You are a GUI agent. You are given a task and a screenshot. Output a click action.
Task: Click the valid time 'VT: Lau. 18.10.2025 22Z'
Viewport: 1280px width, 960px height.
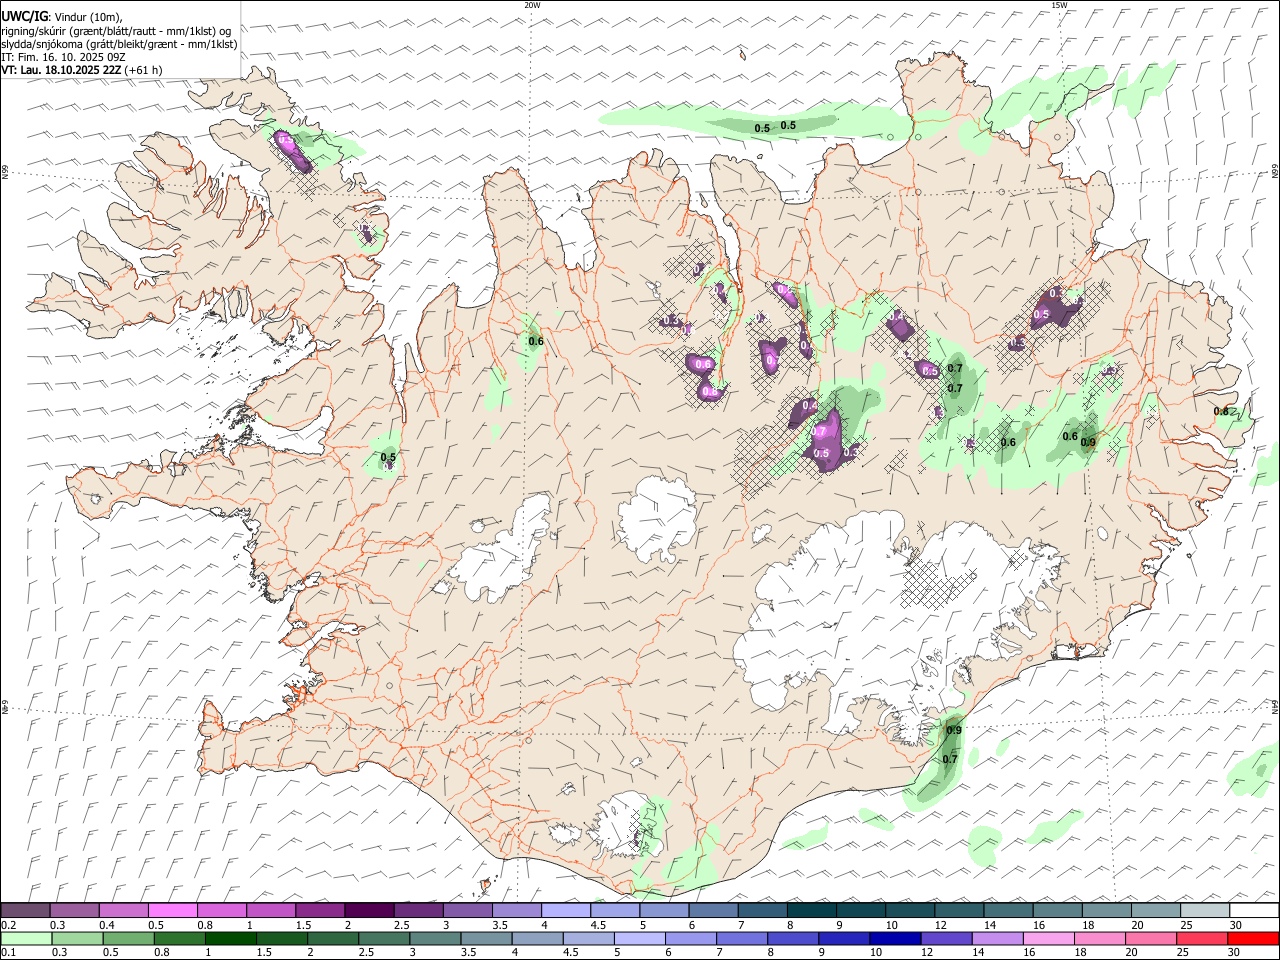[62, 70]
